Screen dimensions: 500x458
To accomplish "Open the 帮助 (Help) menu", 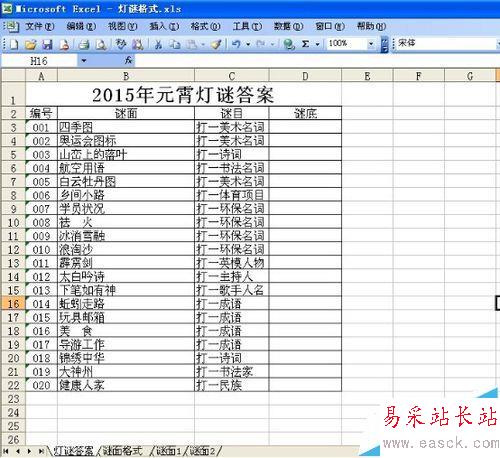I will click(371, 26).
